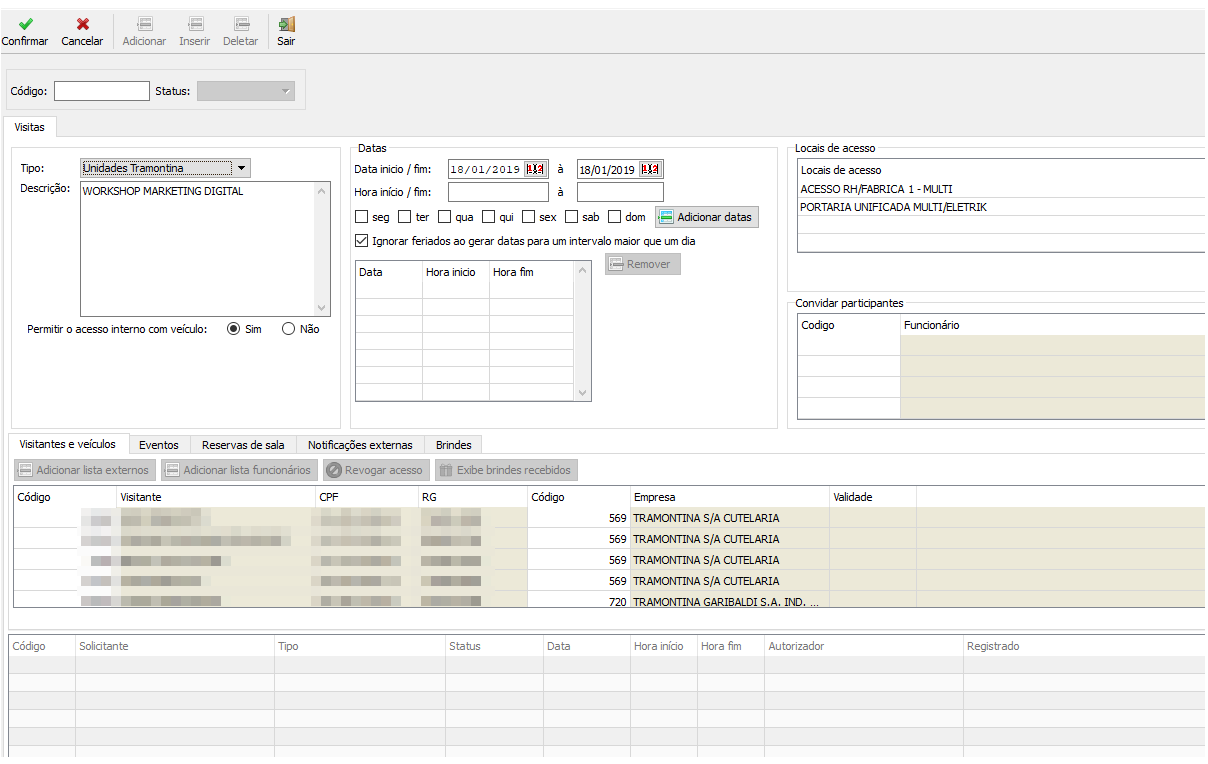Image resolution: width=1208 pixels, height=764 pixels.
Task: Check the seg weekday checkbox
Action: click(362, 217)
